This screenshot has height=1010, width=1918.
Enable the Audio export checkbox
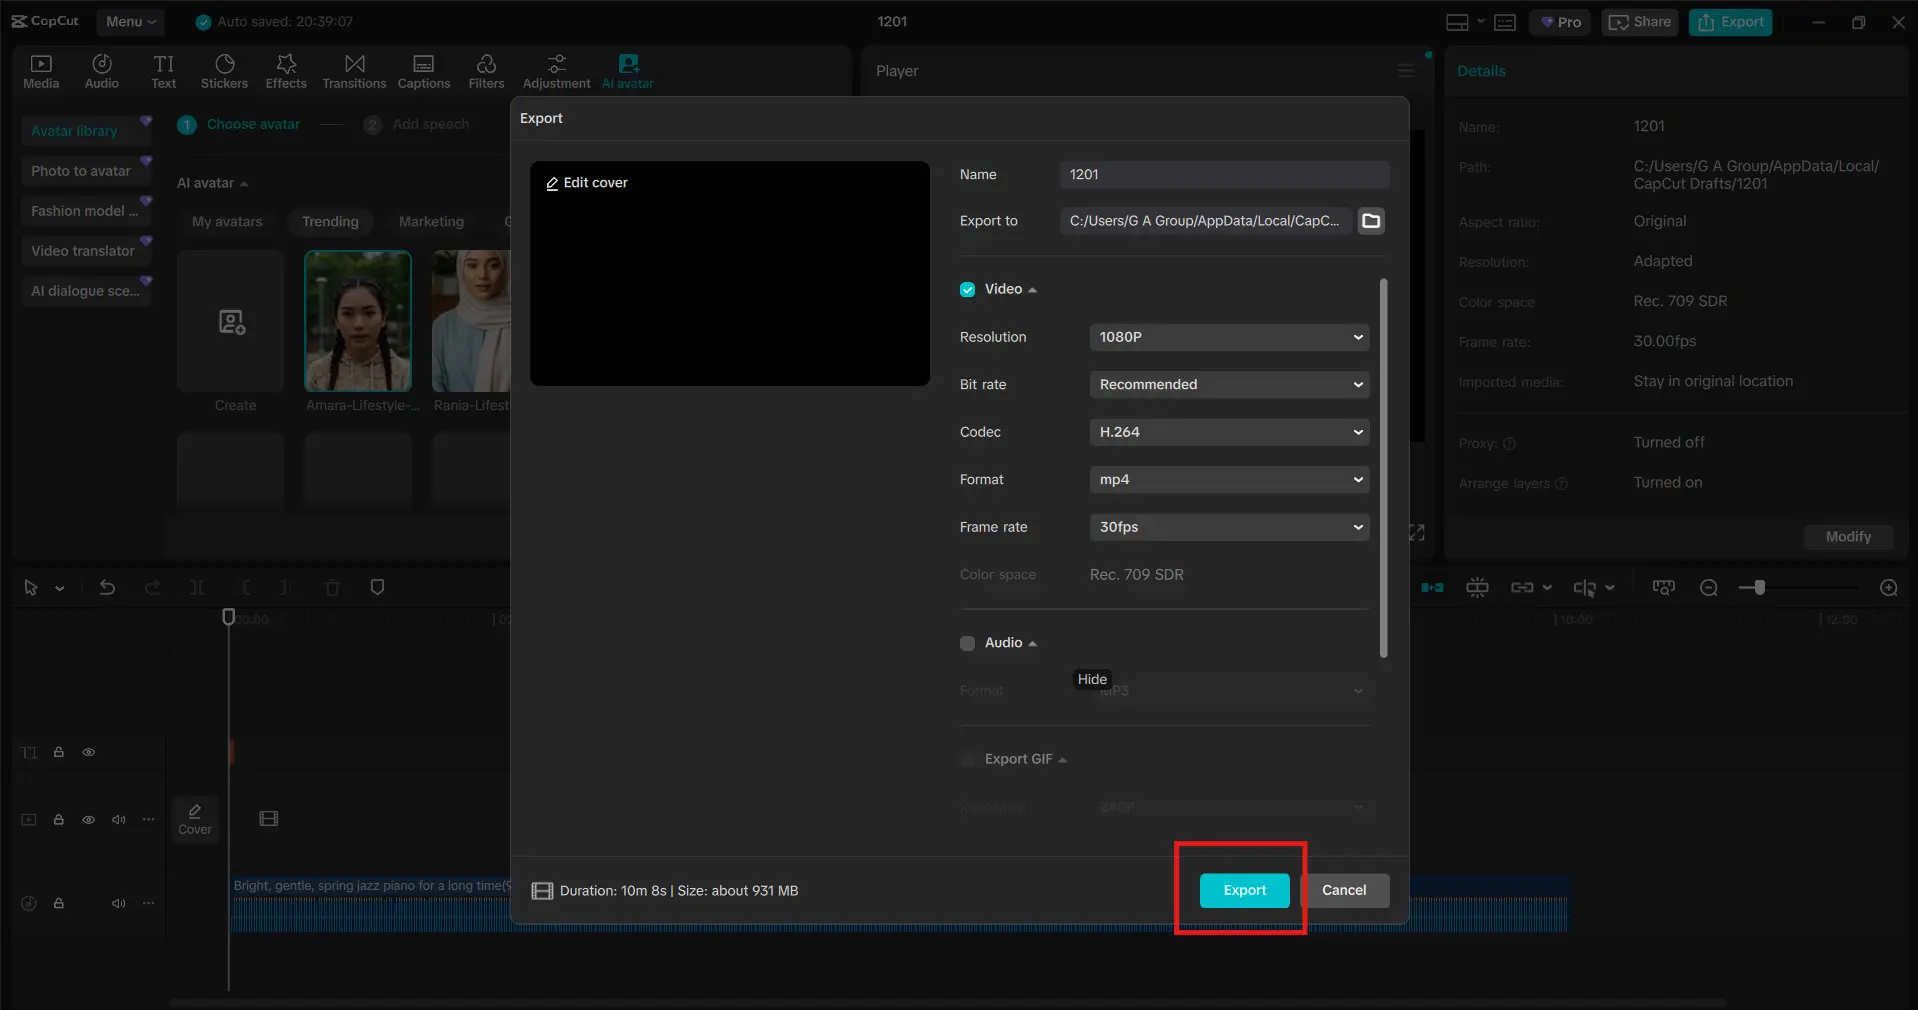(x=967, y=643)
